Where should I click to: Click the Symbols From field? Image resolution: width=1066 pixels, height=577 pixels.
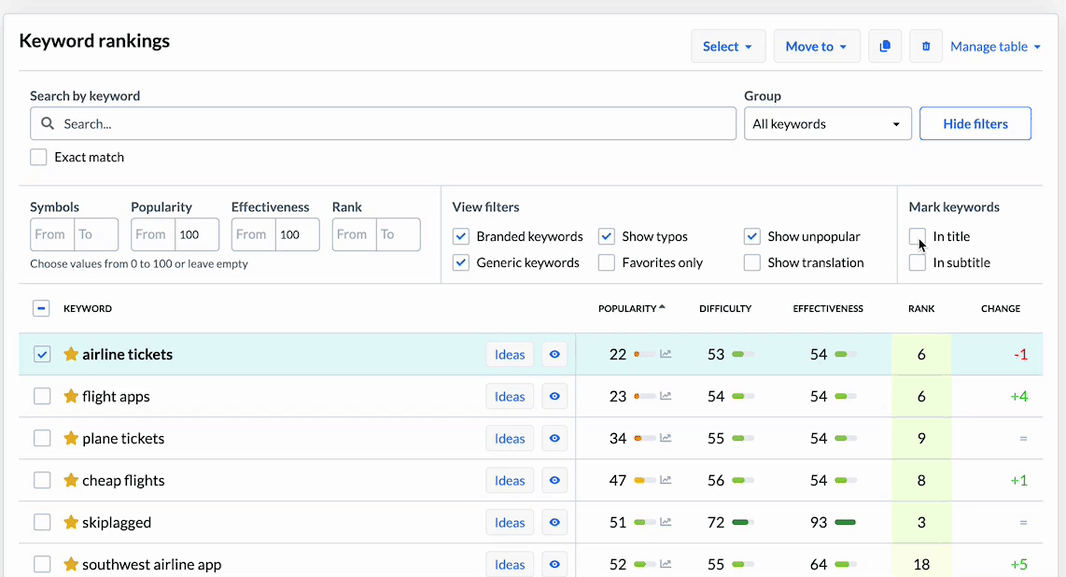click(52, 234)
